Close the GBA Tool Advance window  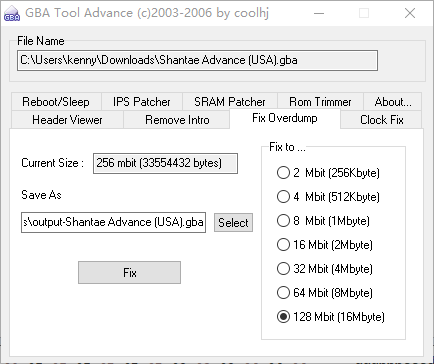410,13
